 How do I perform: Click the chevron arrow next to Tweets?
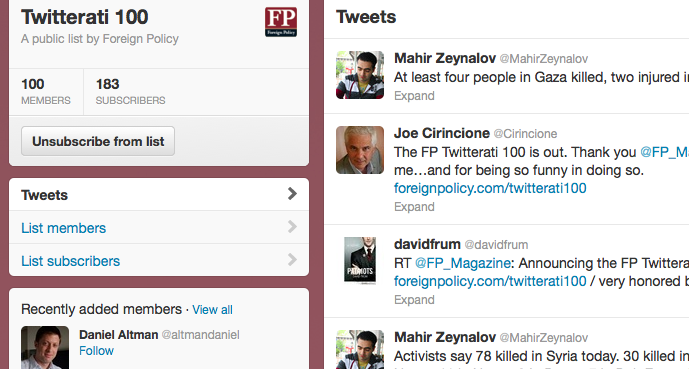pyautogui.click(x=292, y=194)
